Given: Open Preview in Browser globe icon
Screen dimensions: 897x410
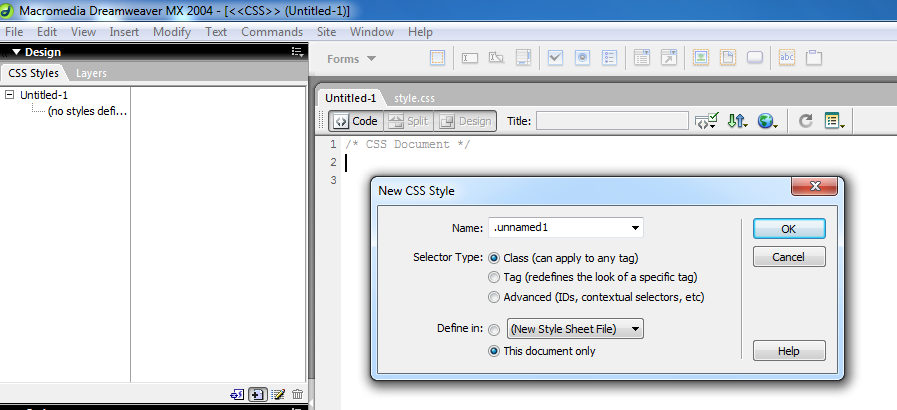Looking at the screenshot, I should point(767,121).
